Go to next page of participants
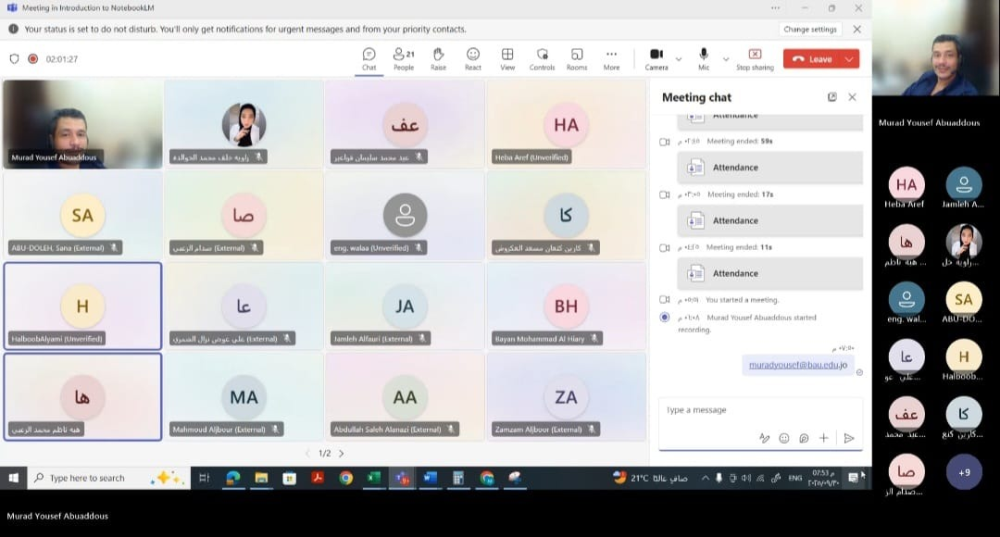The image size is (1000, 537). pos(341,453)
